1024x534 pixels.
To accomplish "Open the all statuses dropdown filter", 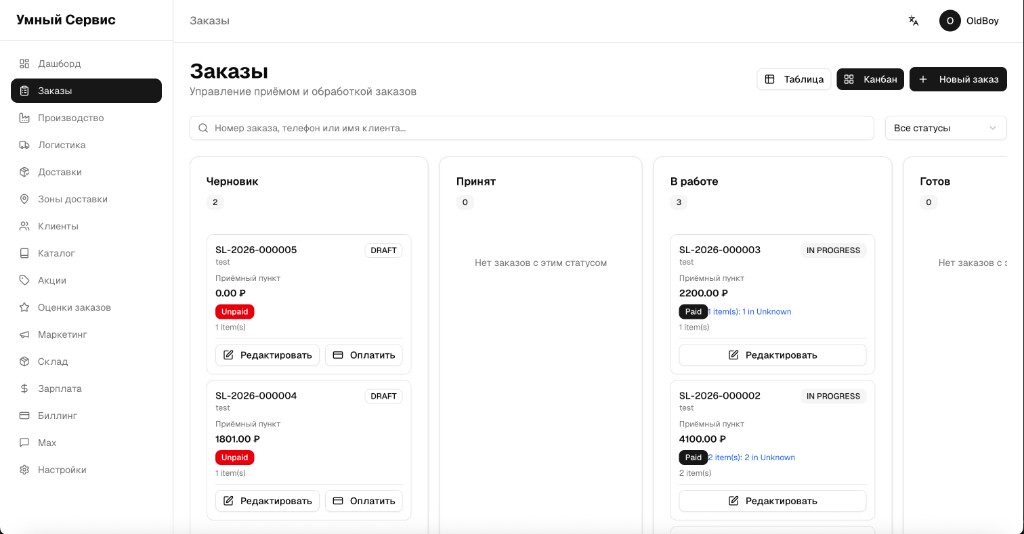I will tap(945, 128).
